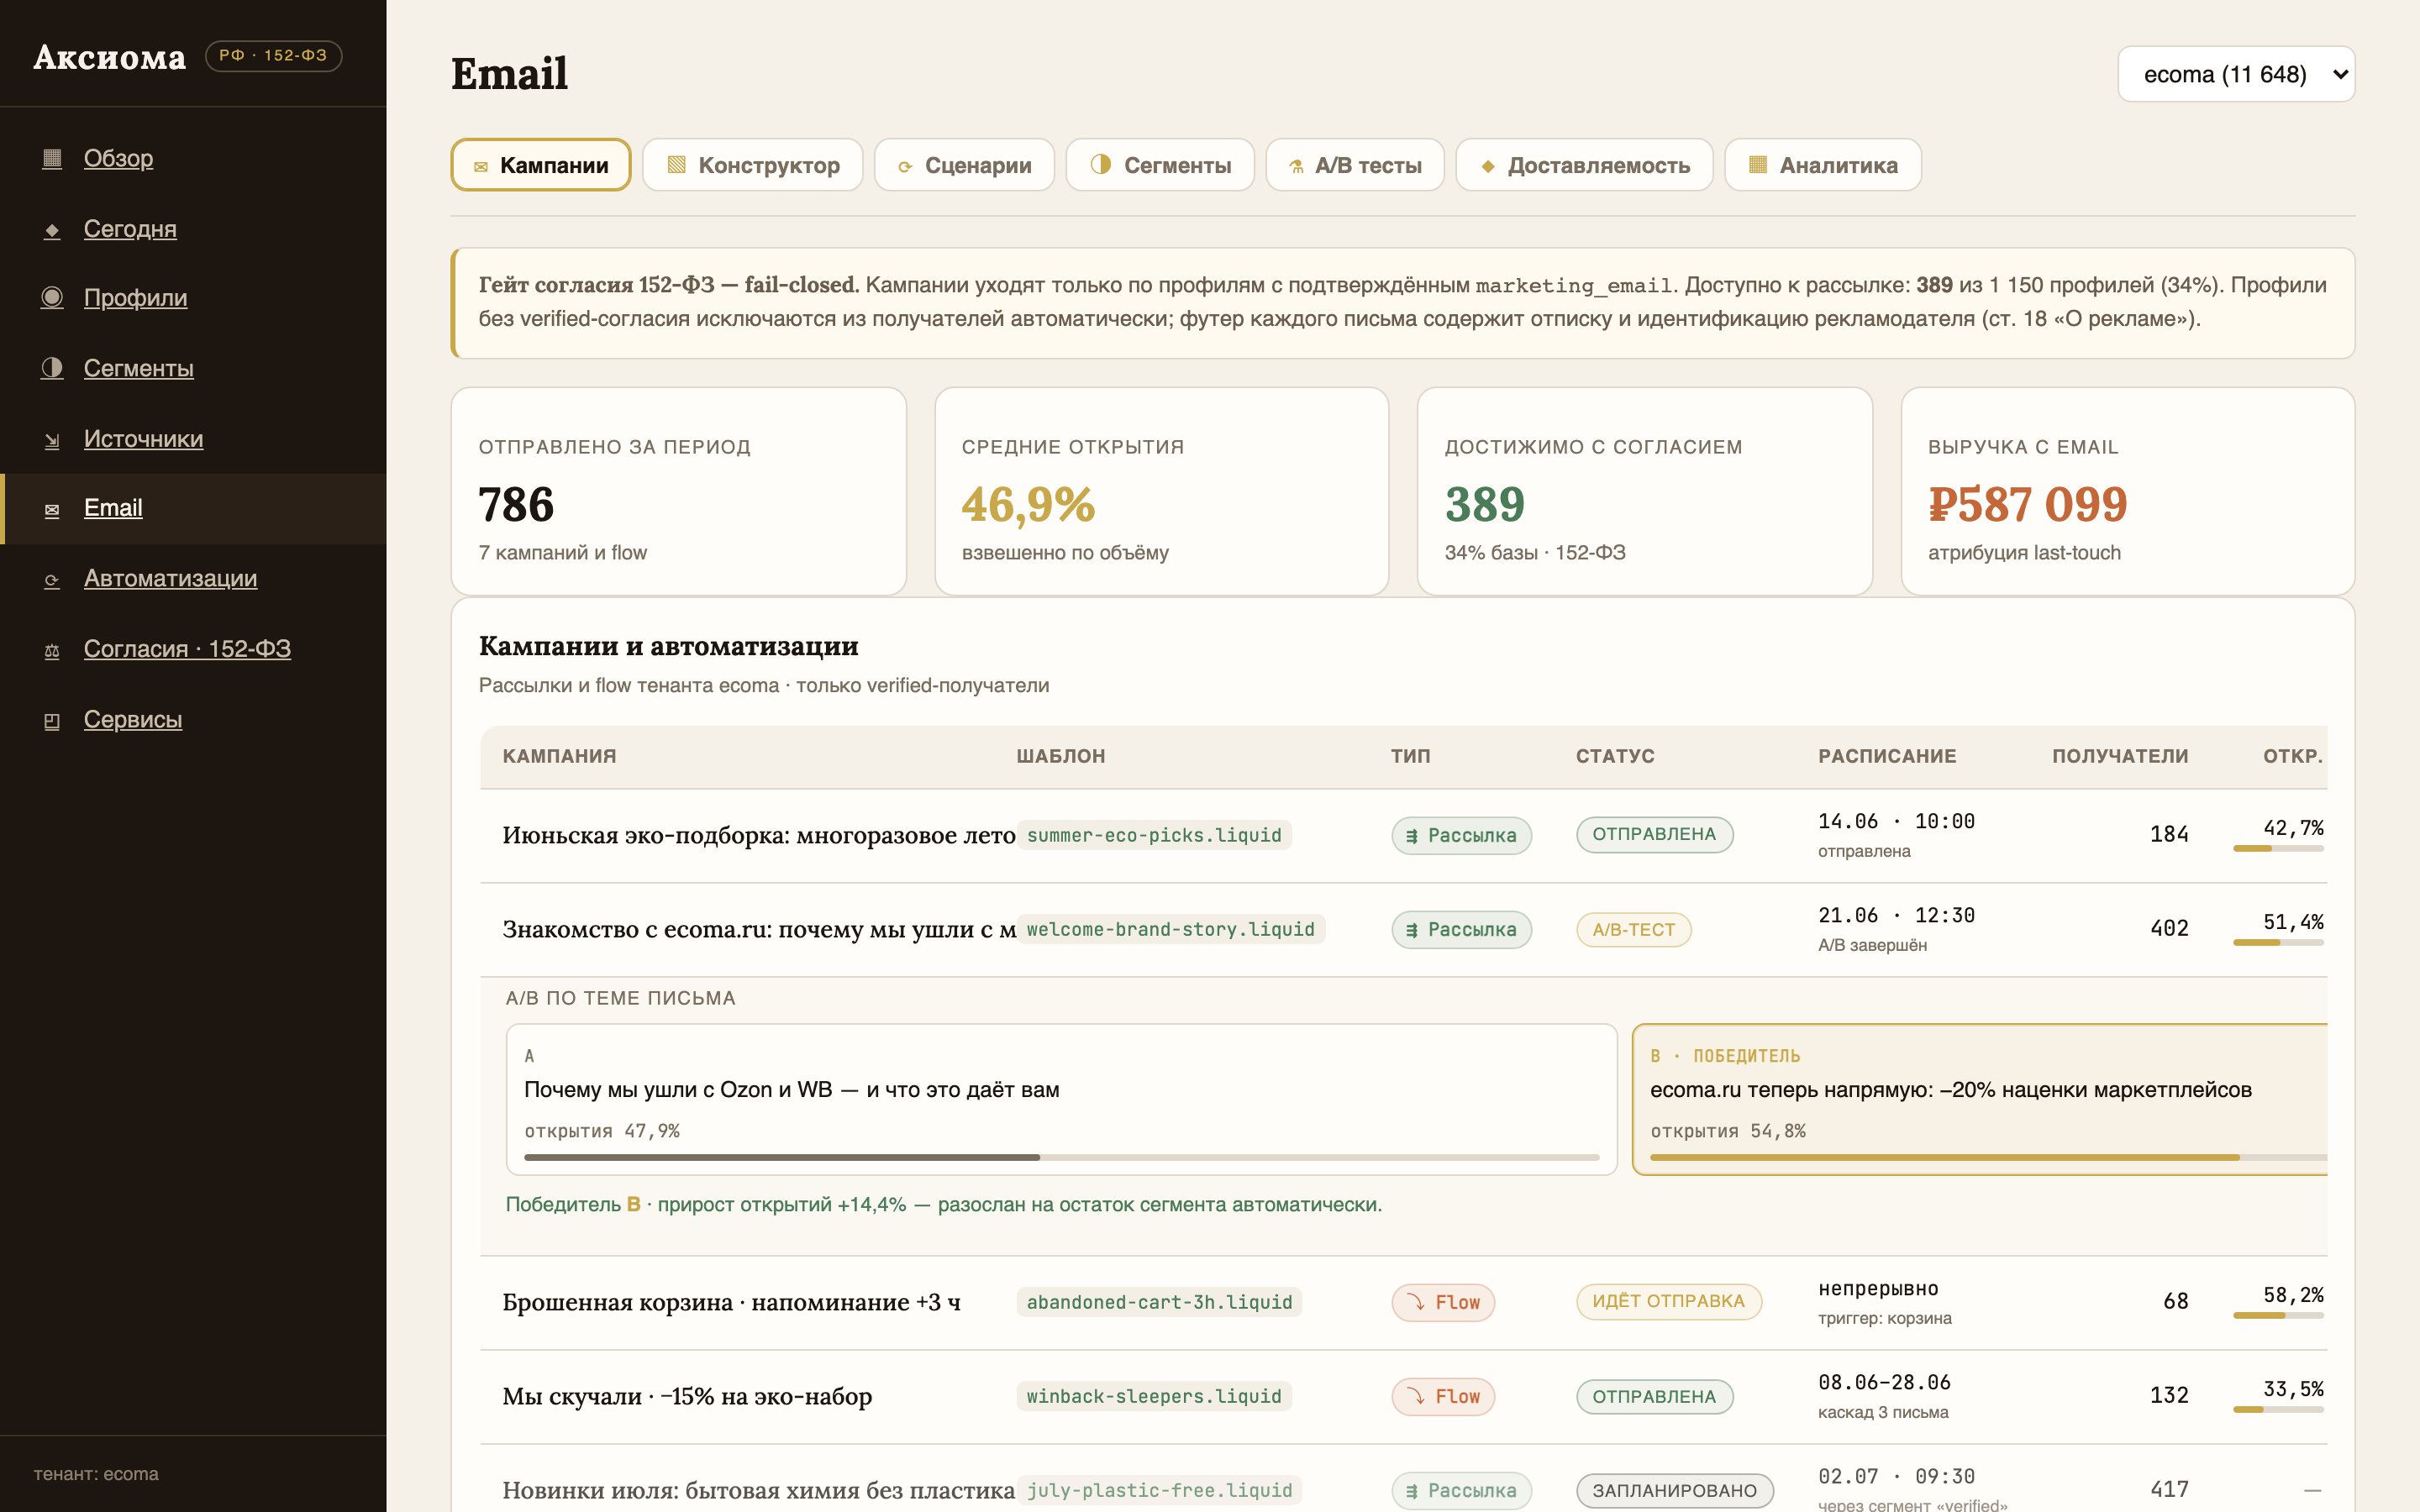Click the abandoned-cart-3h.liquid template
This screenshot has height=1512, width=2420.
1160,1302
